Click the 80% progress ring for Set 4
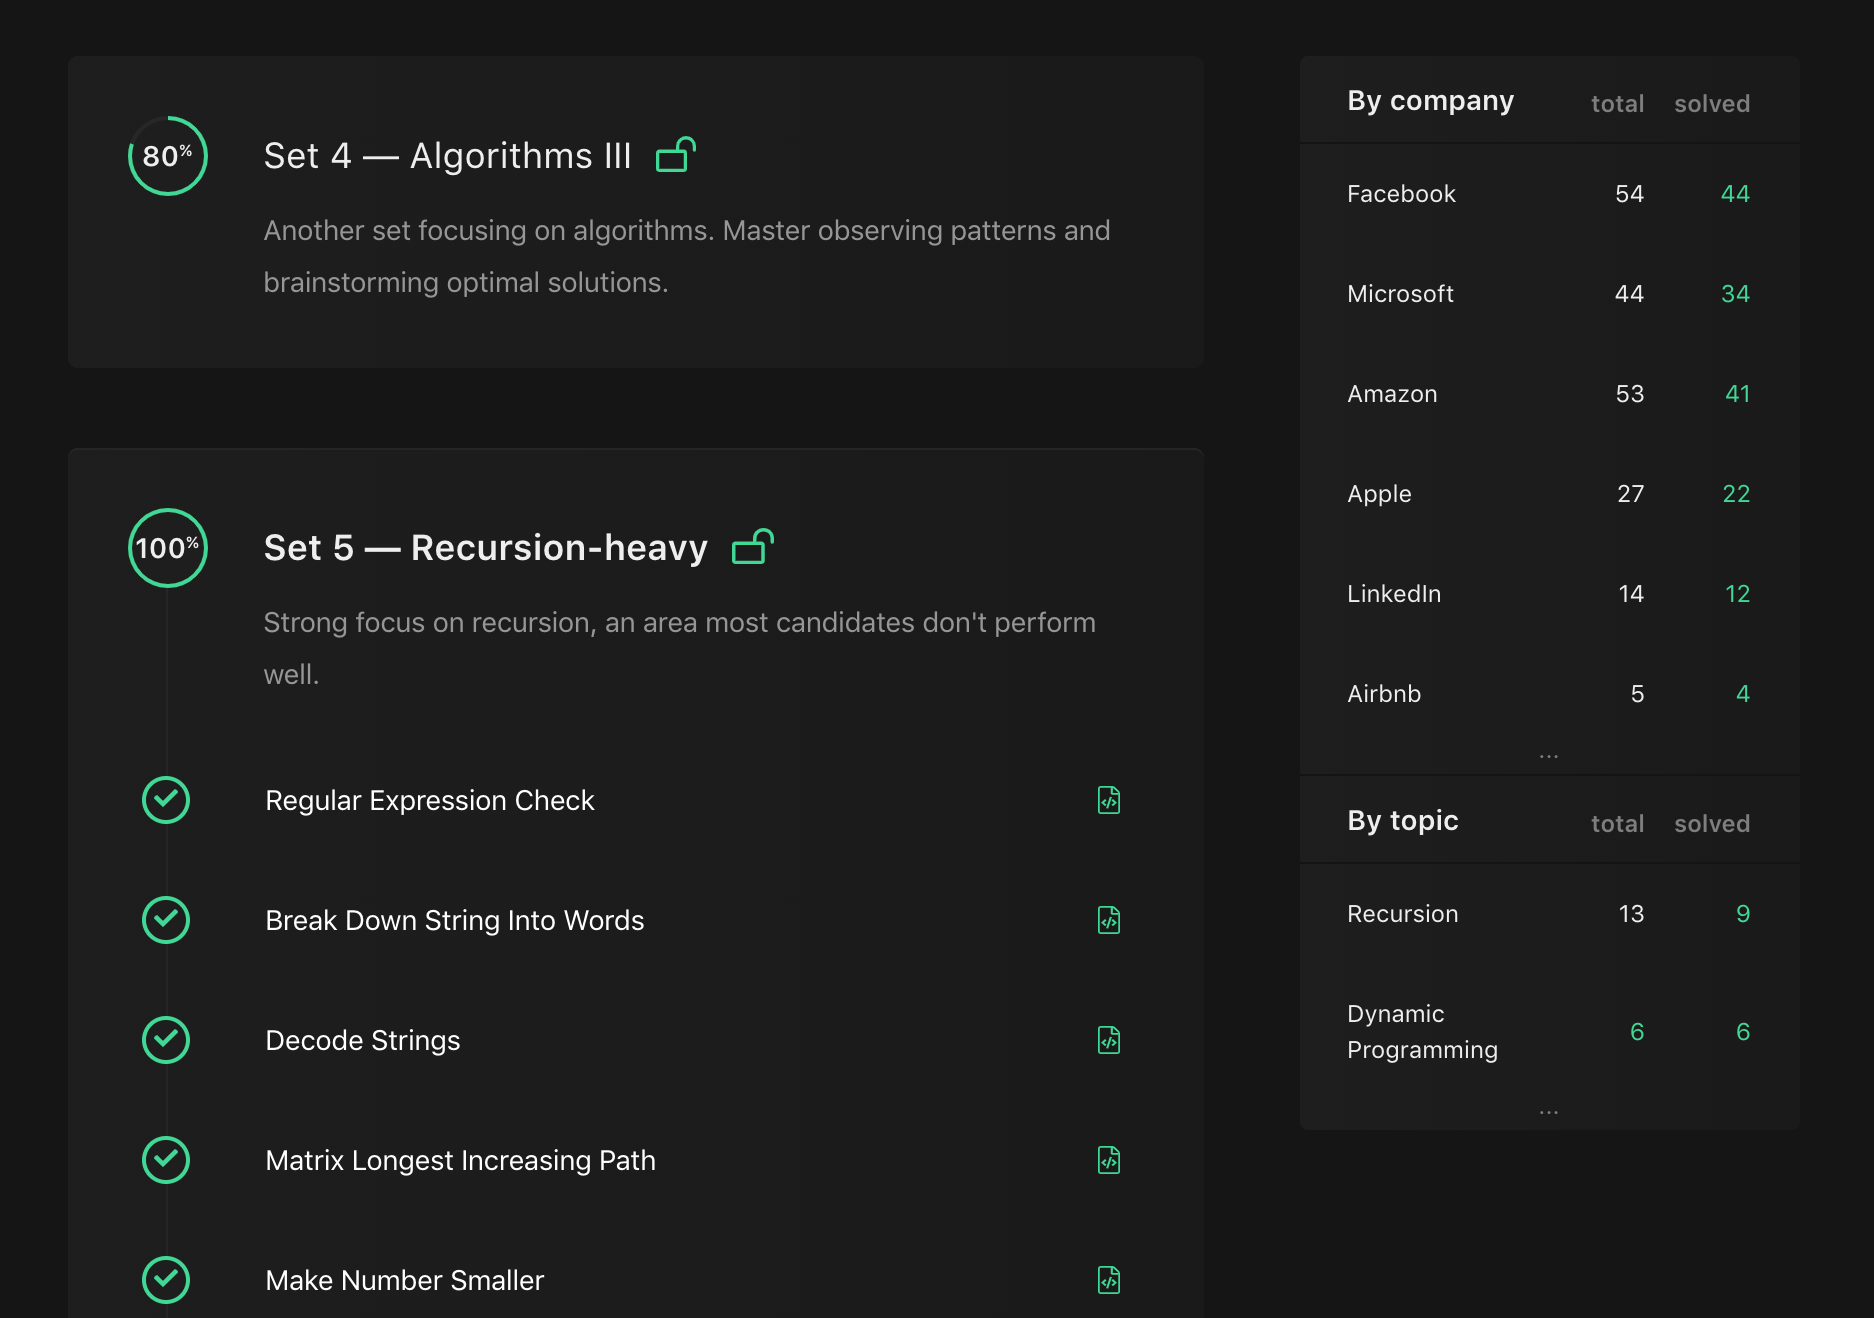Viewport: 1874px width, 1318px height. point(167,156)
